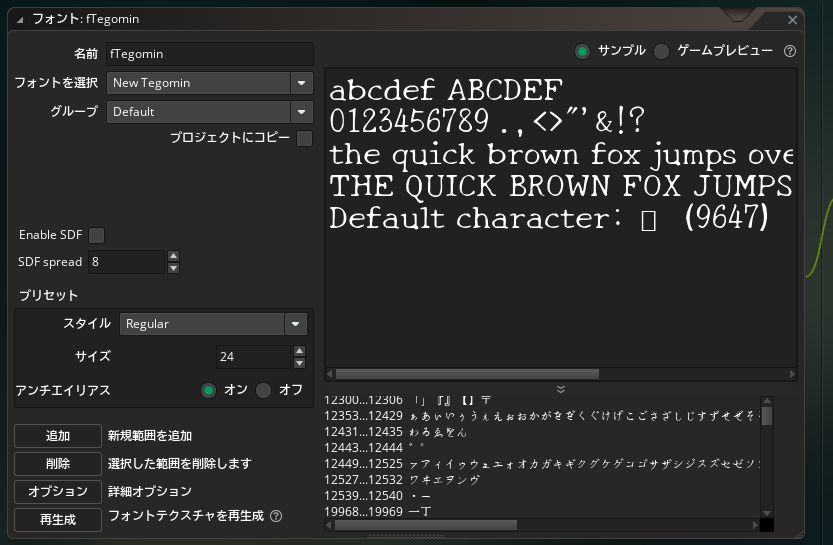
Task: Click range list scroll-up arrow
Action: (767, 401)
